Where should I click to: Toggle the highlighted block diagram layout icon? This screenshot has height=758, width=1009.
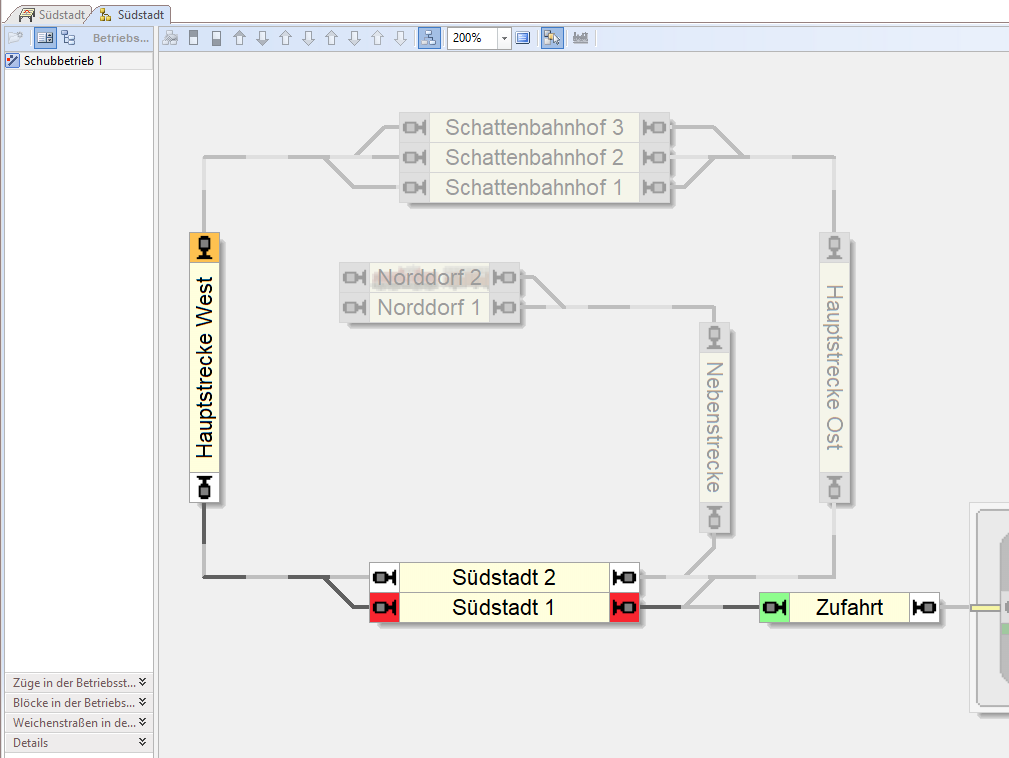point(428,38)
